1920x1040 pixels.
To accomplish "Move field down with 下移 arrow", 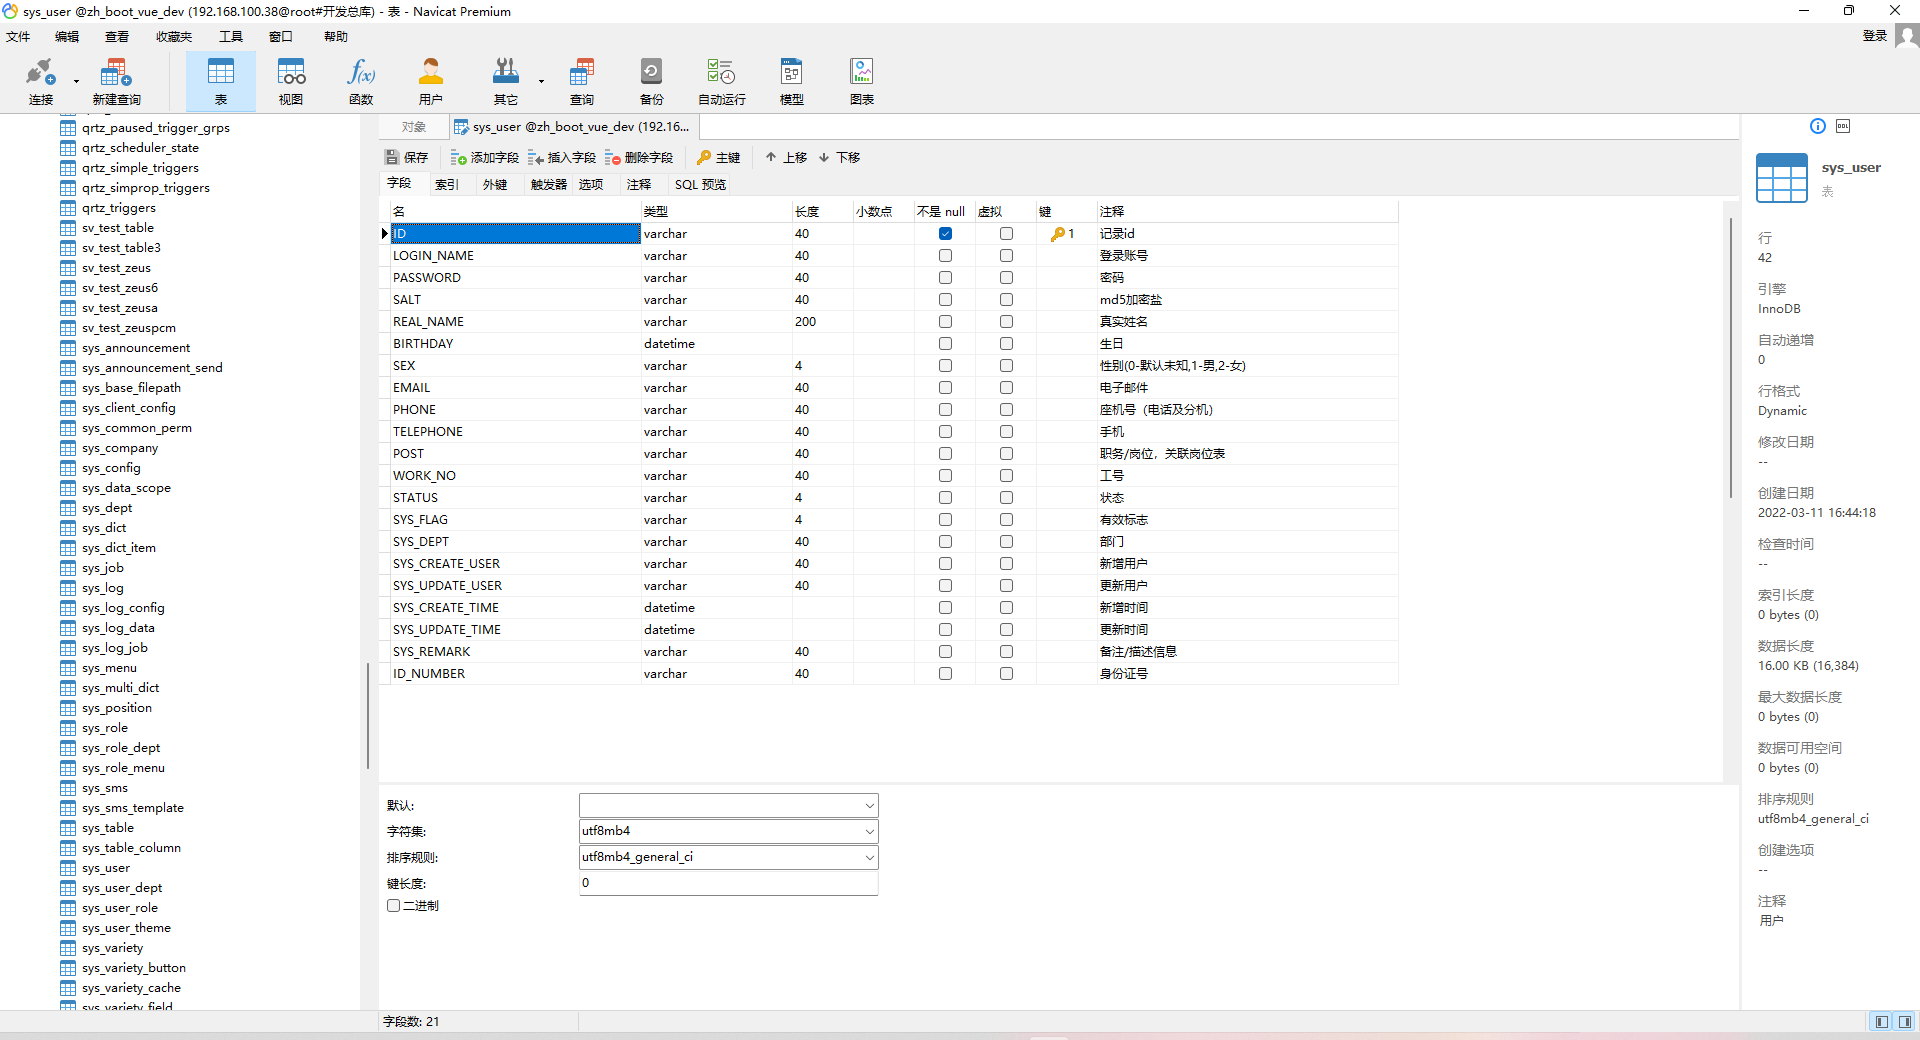I will coord(839,157).
